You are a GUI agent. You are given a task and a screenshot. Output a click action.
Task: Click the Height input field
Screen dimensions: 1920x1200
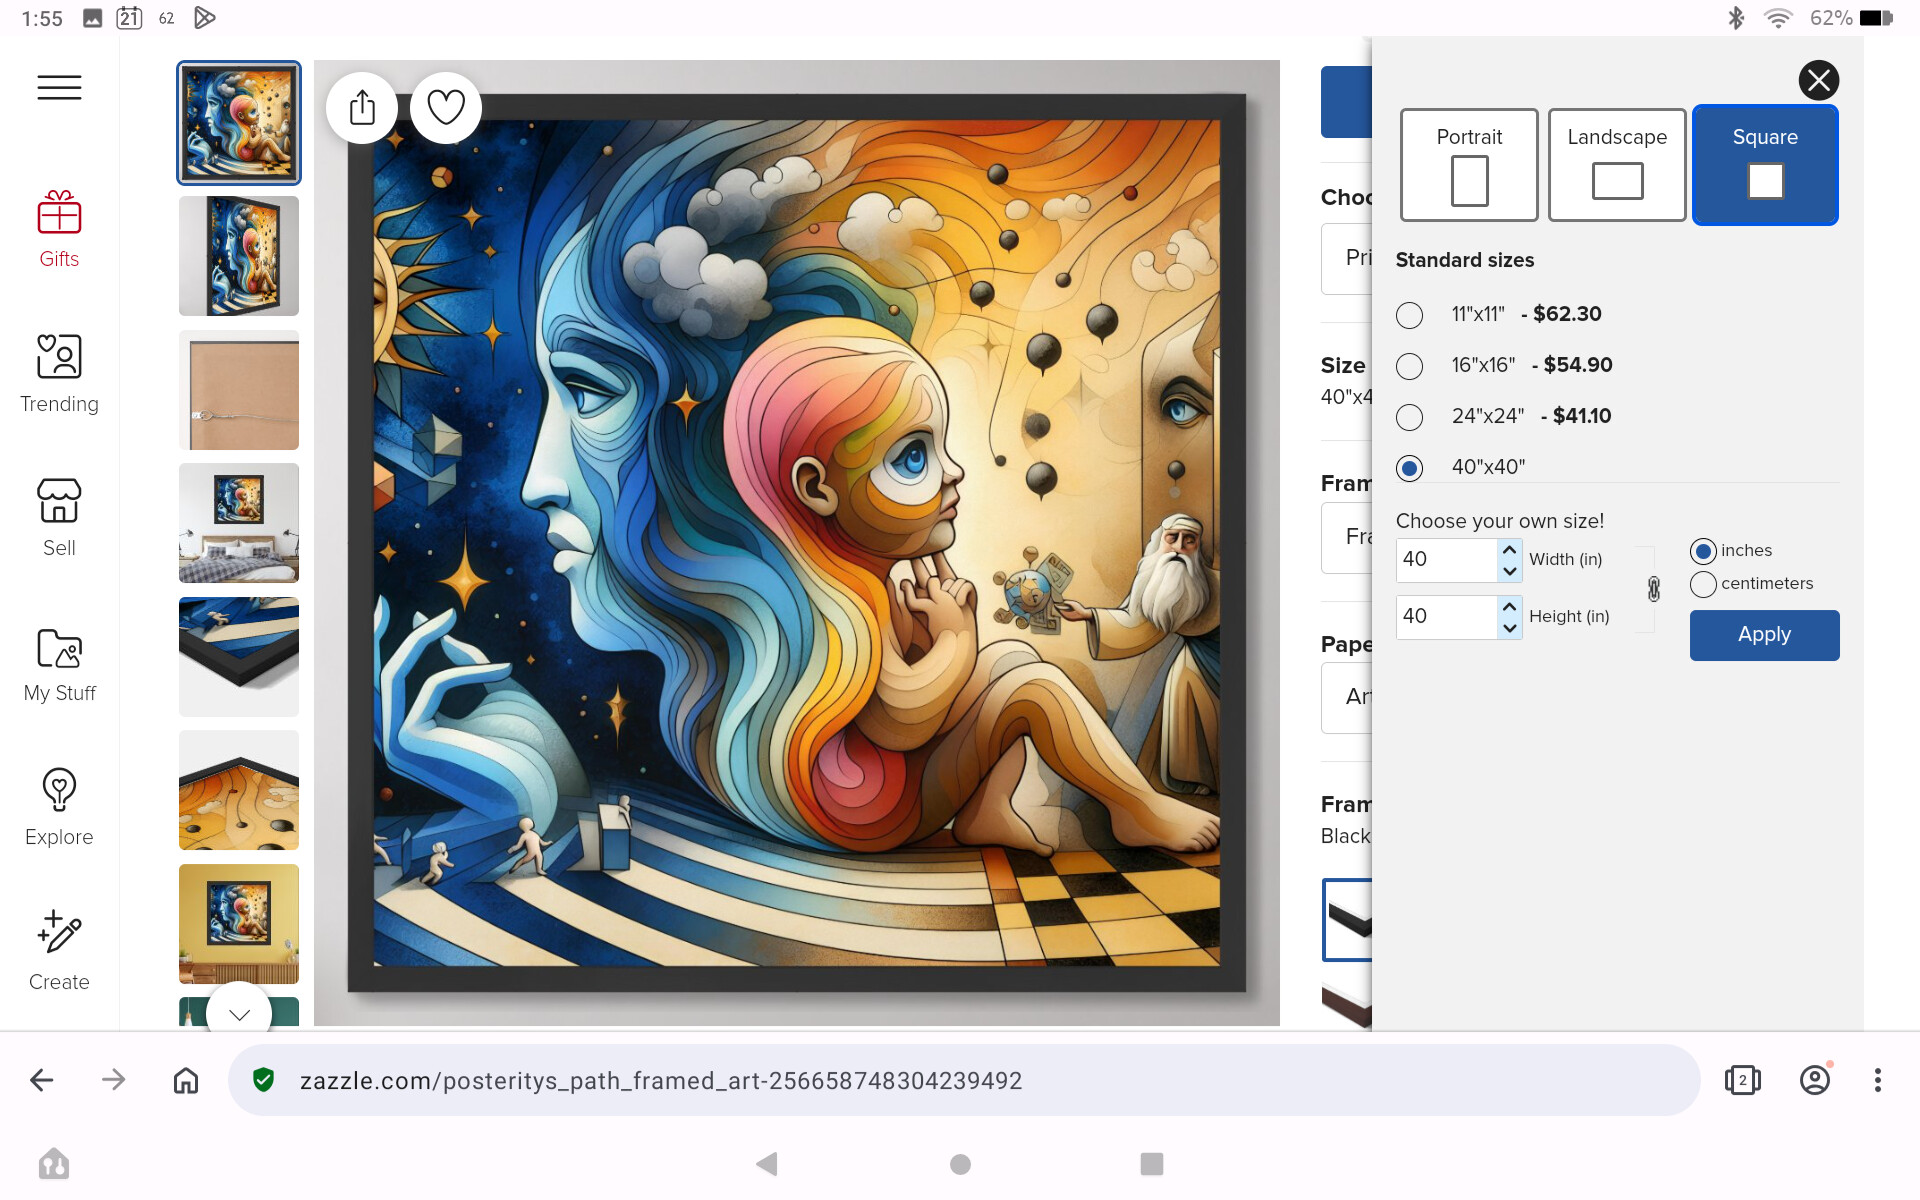point(1447,617)
